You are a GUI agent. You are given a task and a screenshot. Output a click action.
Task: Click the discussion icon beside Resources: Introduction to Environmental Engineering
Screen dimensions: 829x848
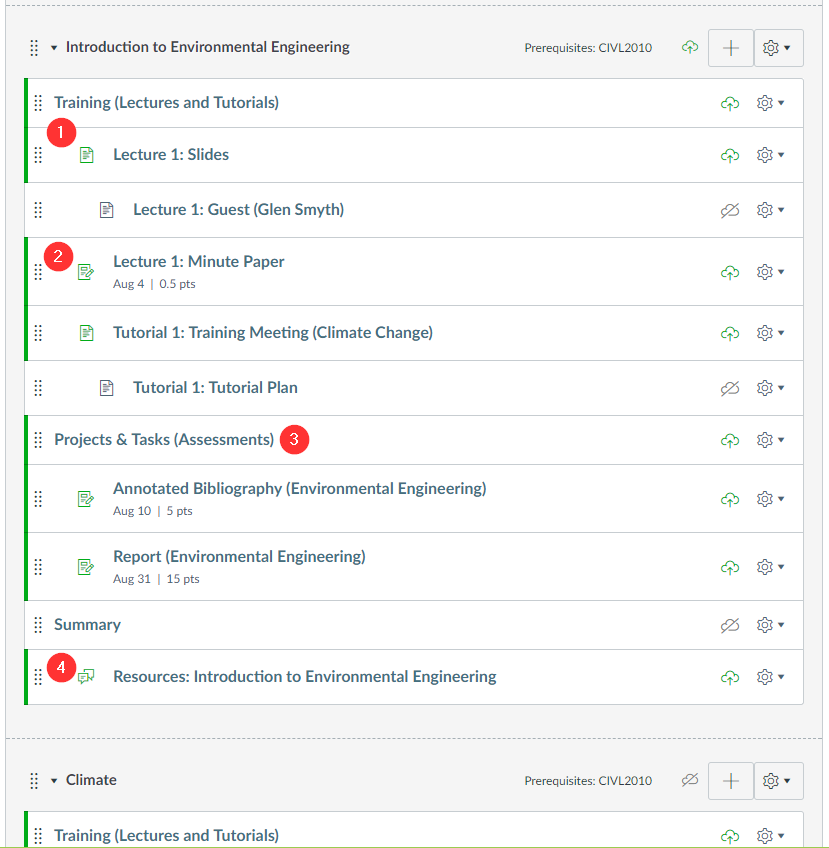[x=87, y=677]
